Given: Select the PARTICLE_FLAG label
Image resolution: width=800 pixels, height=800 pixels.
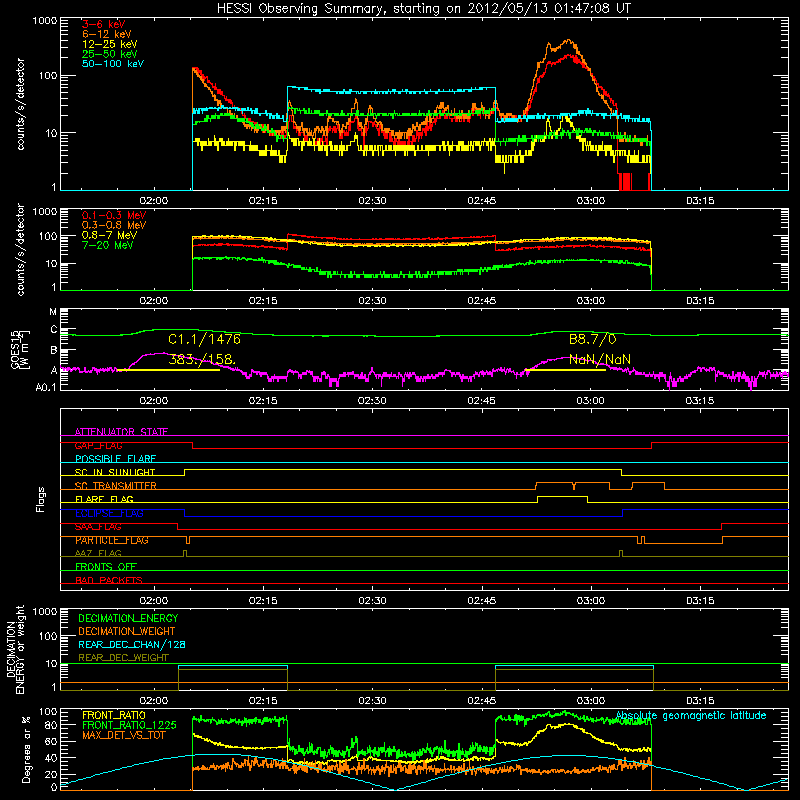Looking at the screenshot, I should click(112, 540).
